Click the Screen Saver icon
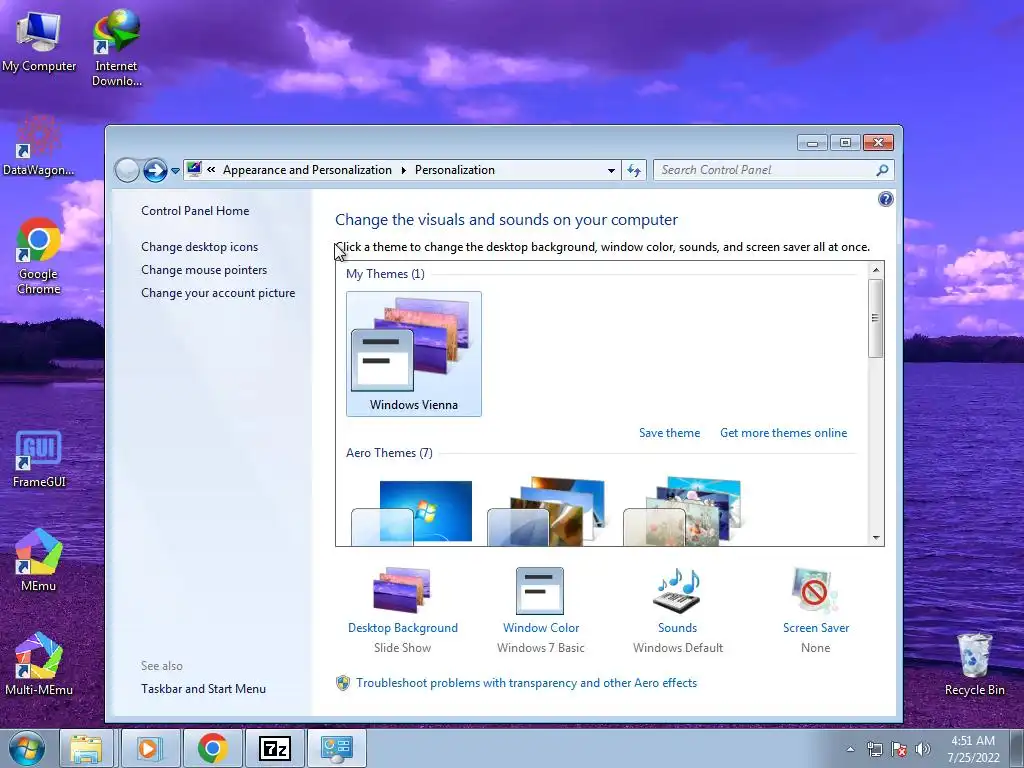This screenshot has width=1024, height=768. [815, 590]
